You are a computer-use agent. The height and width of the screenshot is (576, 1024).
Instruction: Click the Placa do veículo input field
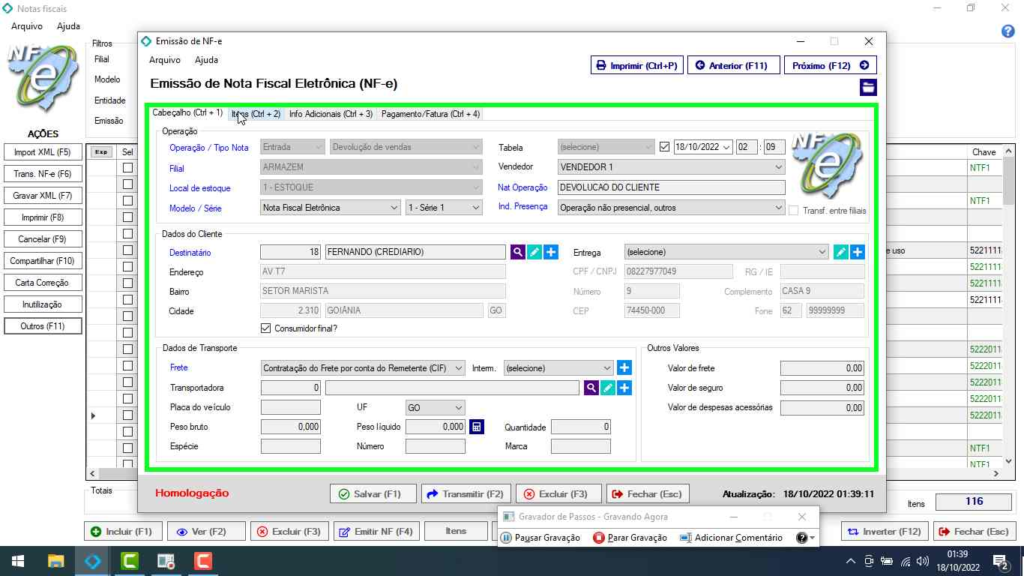pos(290,408)
